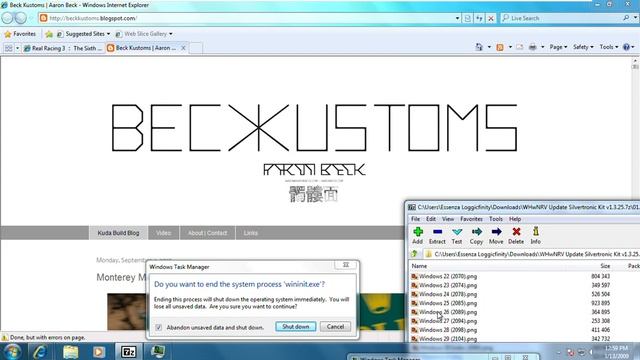Expand the address bar dropdown
This screenshot has height=360, width=640.
coord(457,18)
